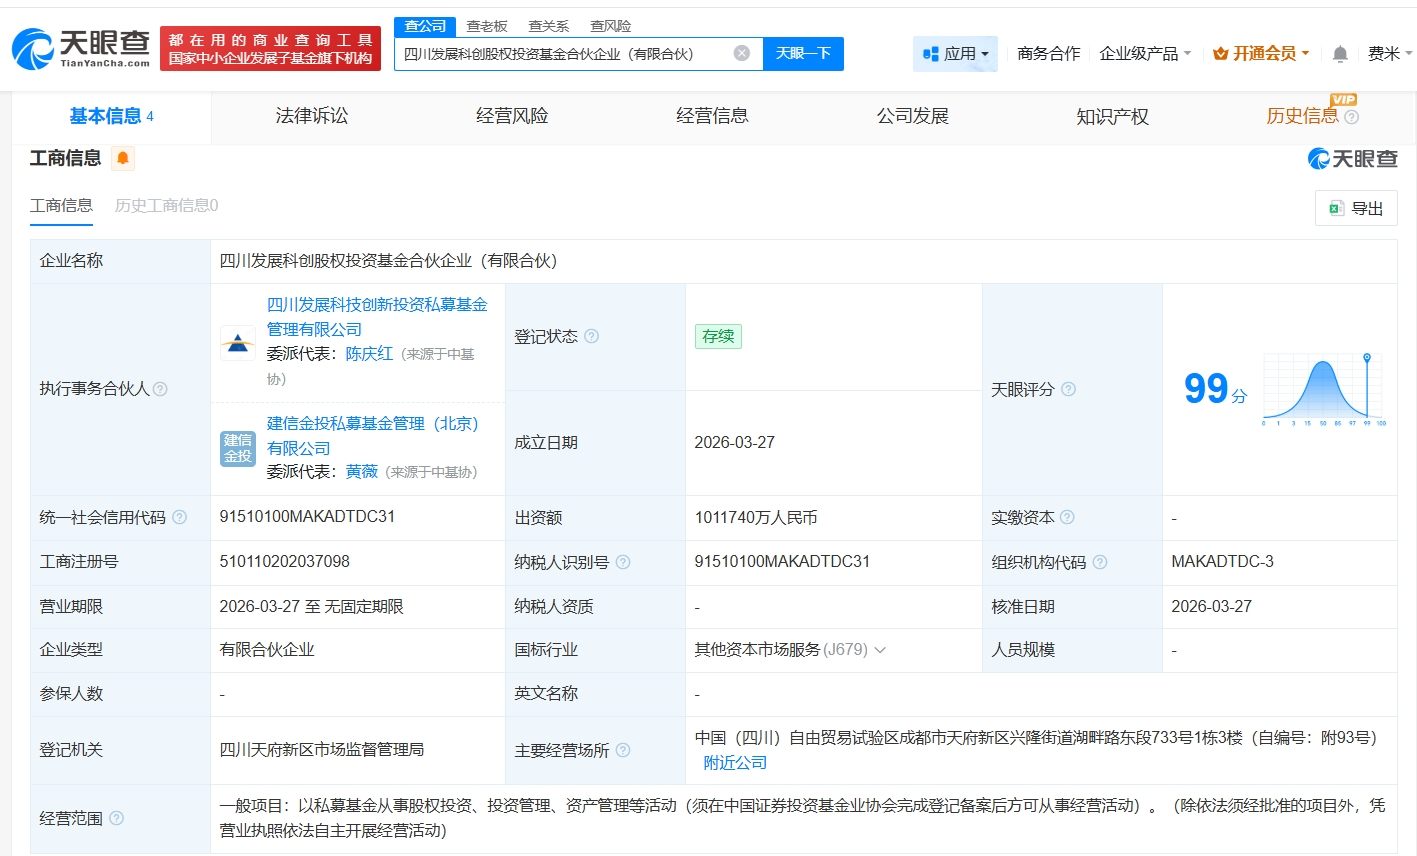
Task: Click the help question mark beside 实缴资本
Action: coord(1065,517)
